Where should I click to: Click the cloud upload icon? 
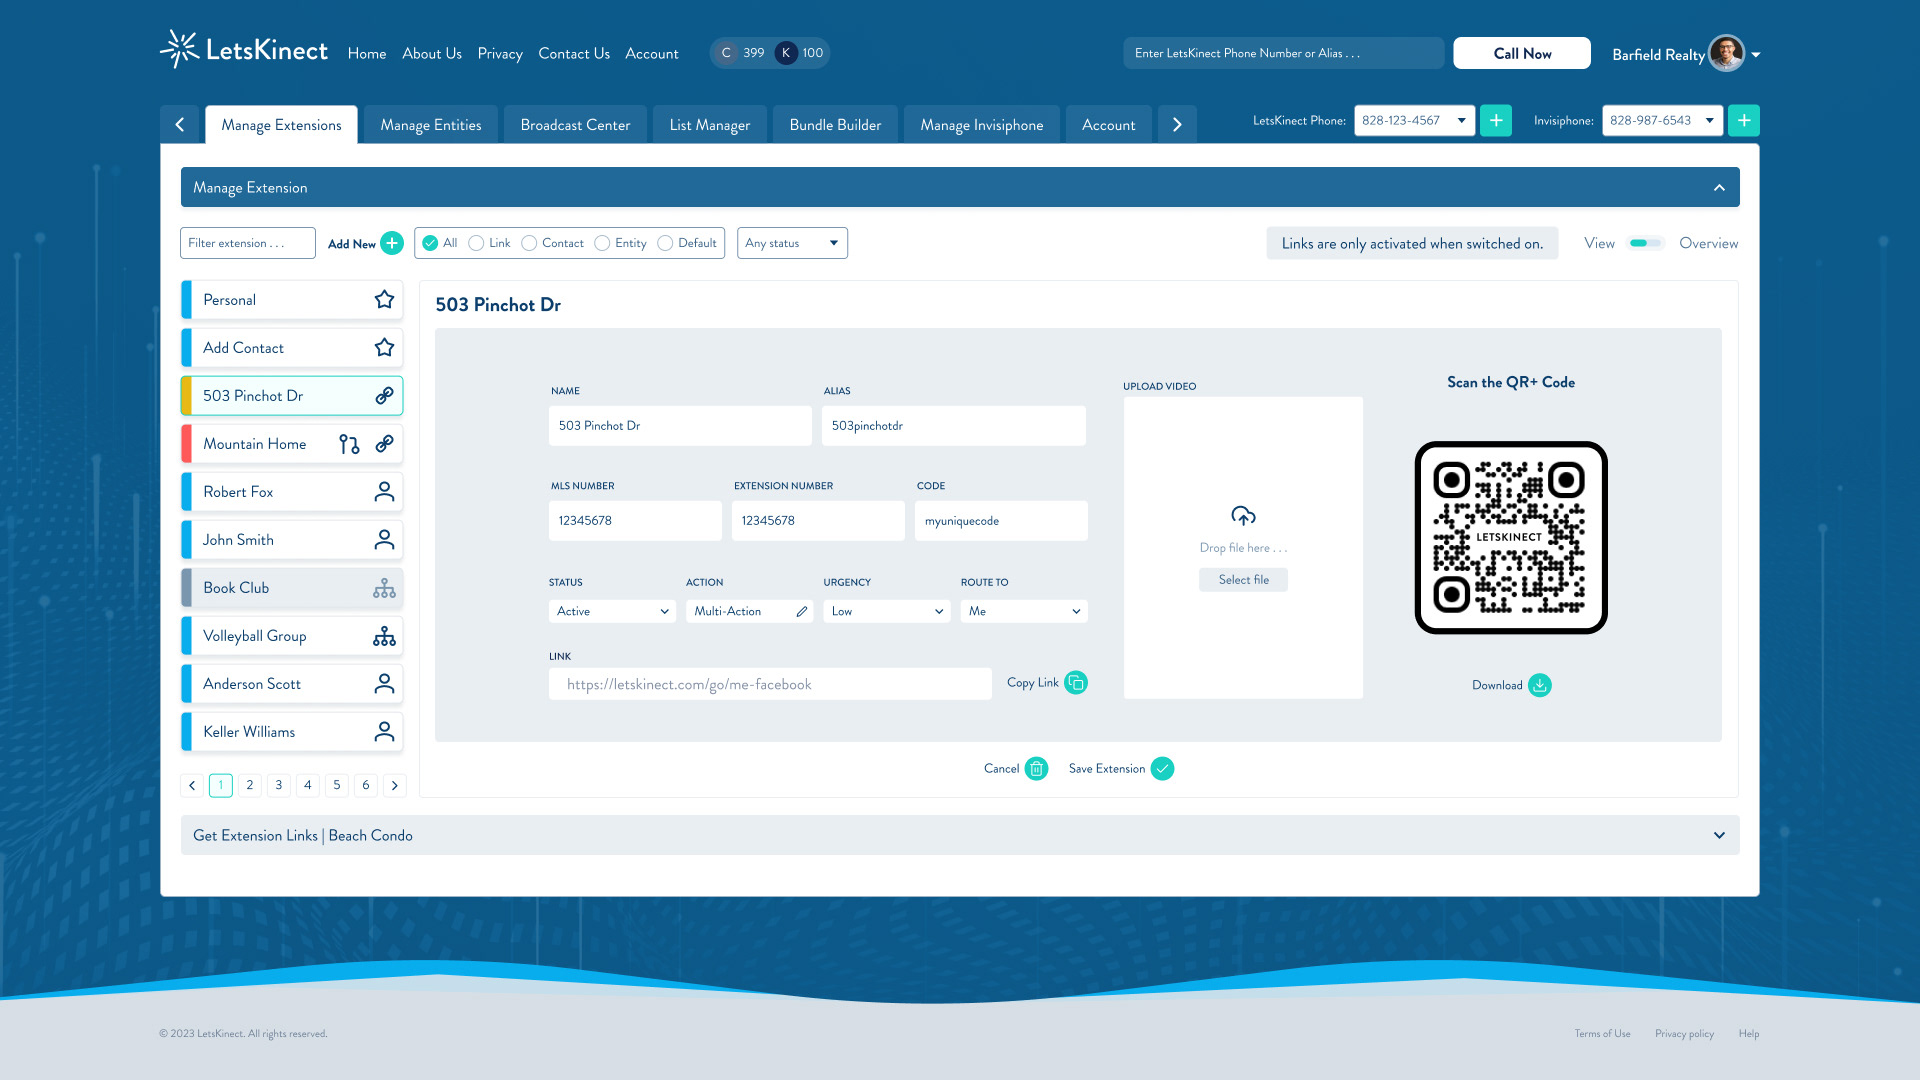1243,516
